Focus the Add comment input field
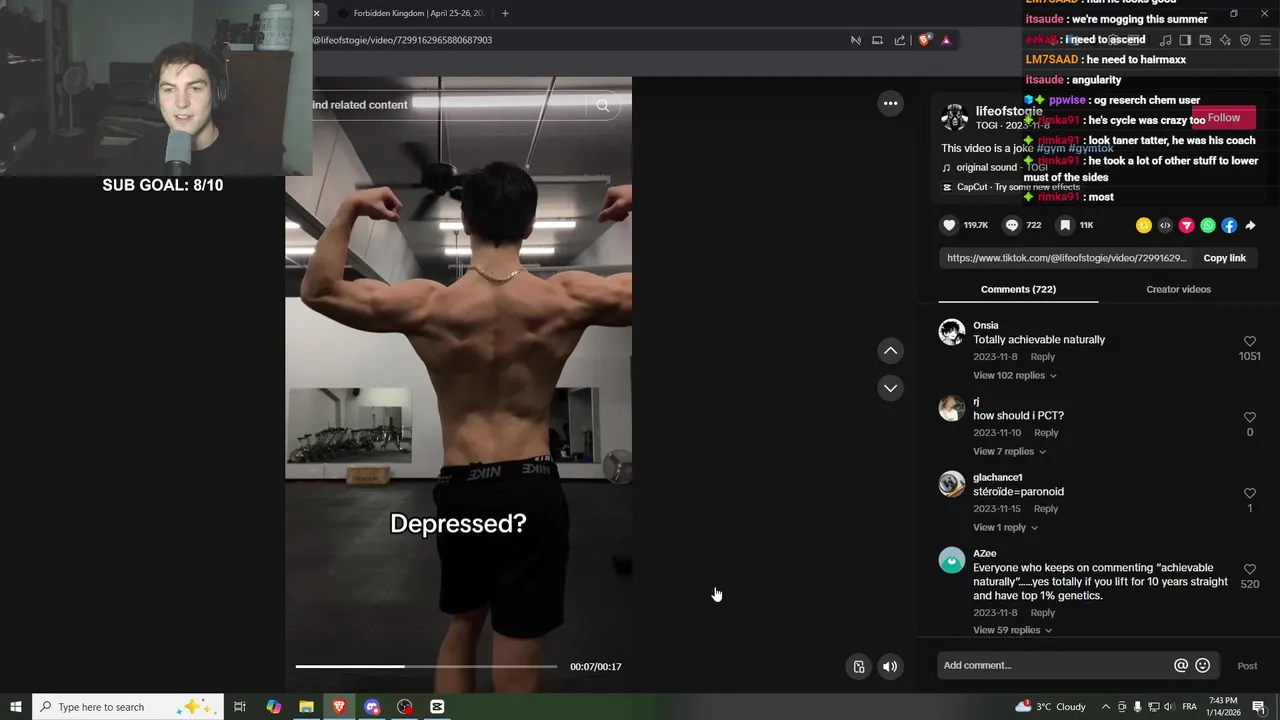The width and height of the screenshot is (1280, 720). [x=1055, y=666]
